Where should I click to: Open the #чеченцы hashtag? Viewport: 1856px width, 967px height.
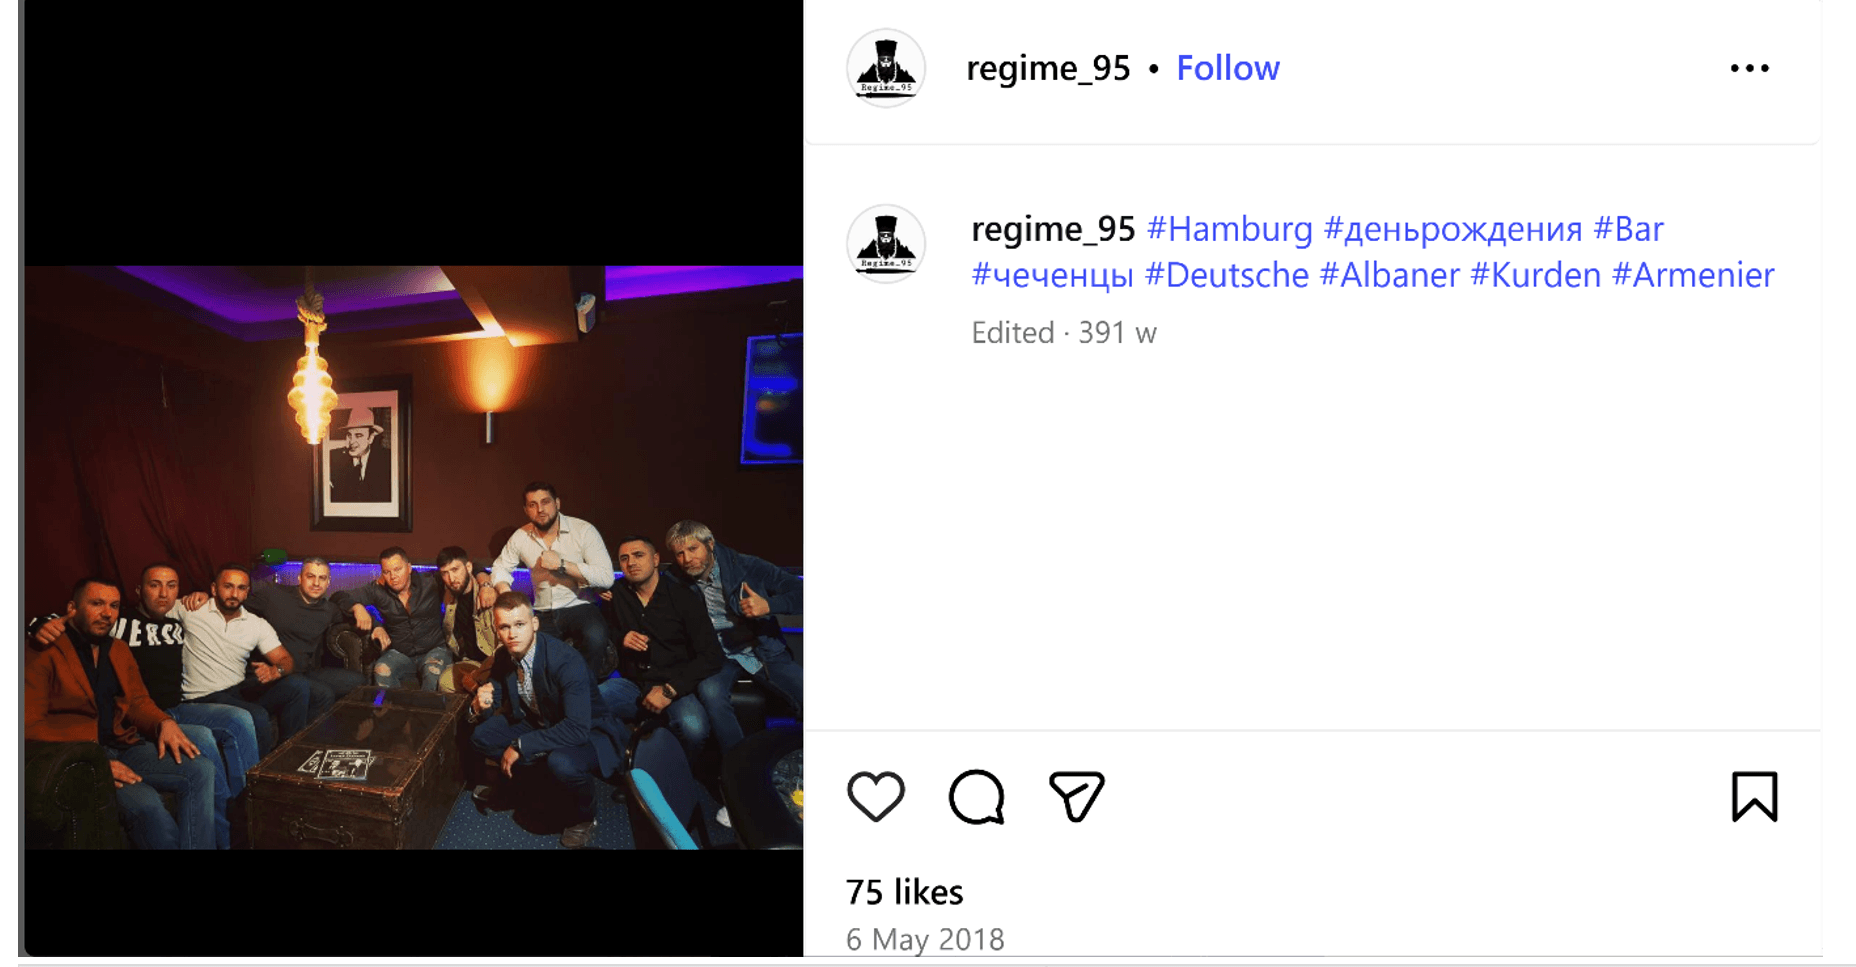[1052, 275]
